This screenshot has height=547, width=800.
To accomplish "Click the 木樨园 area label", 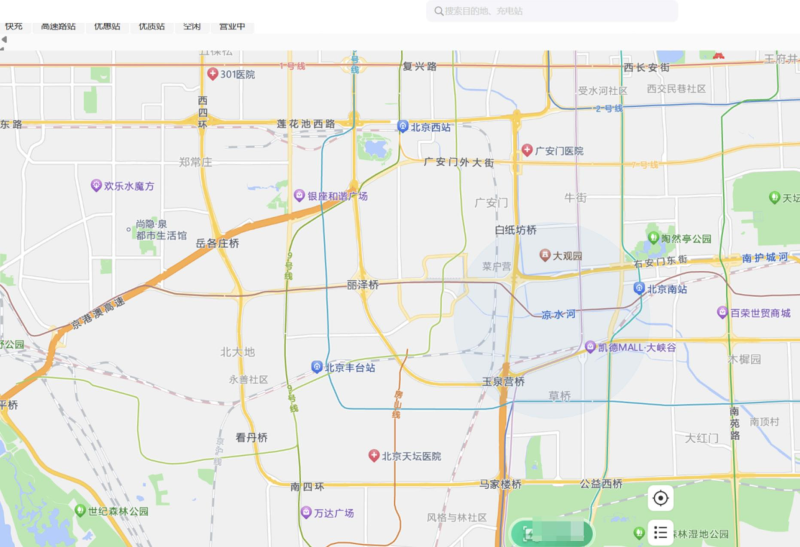I will click(744, 359).
